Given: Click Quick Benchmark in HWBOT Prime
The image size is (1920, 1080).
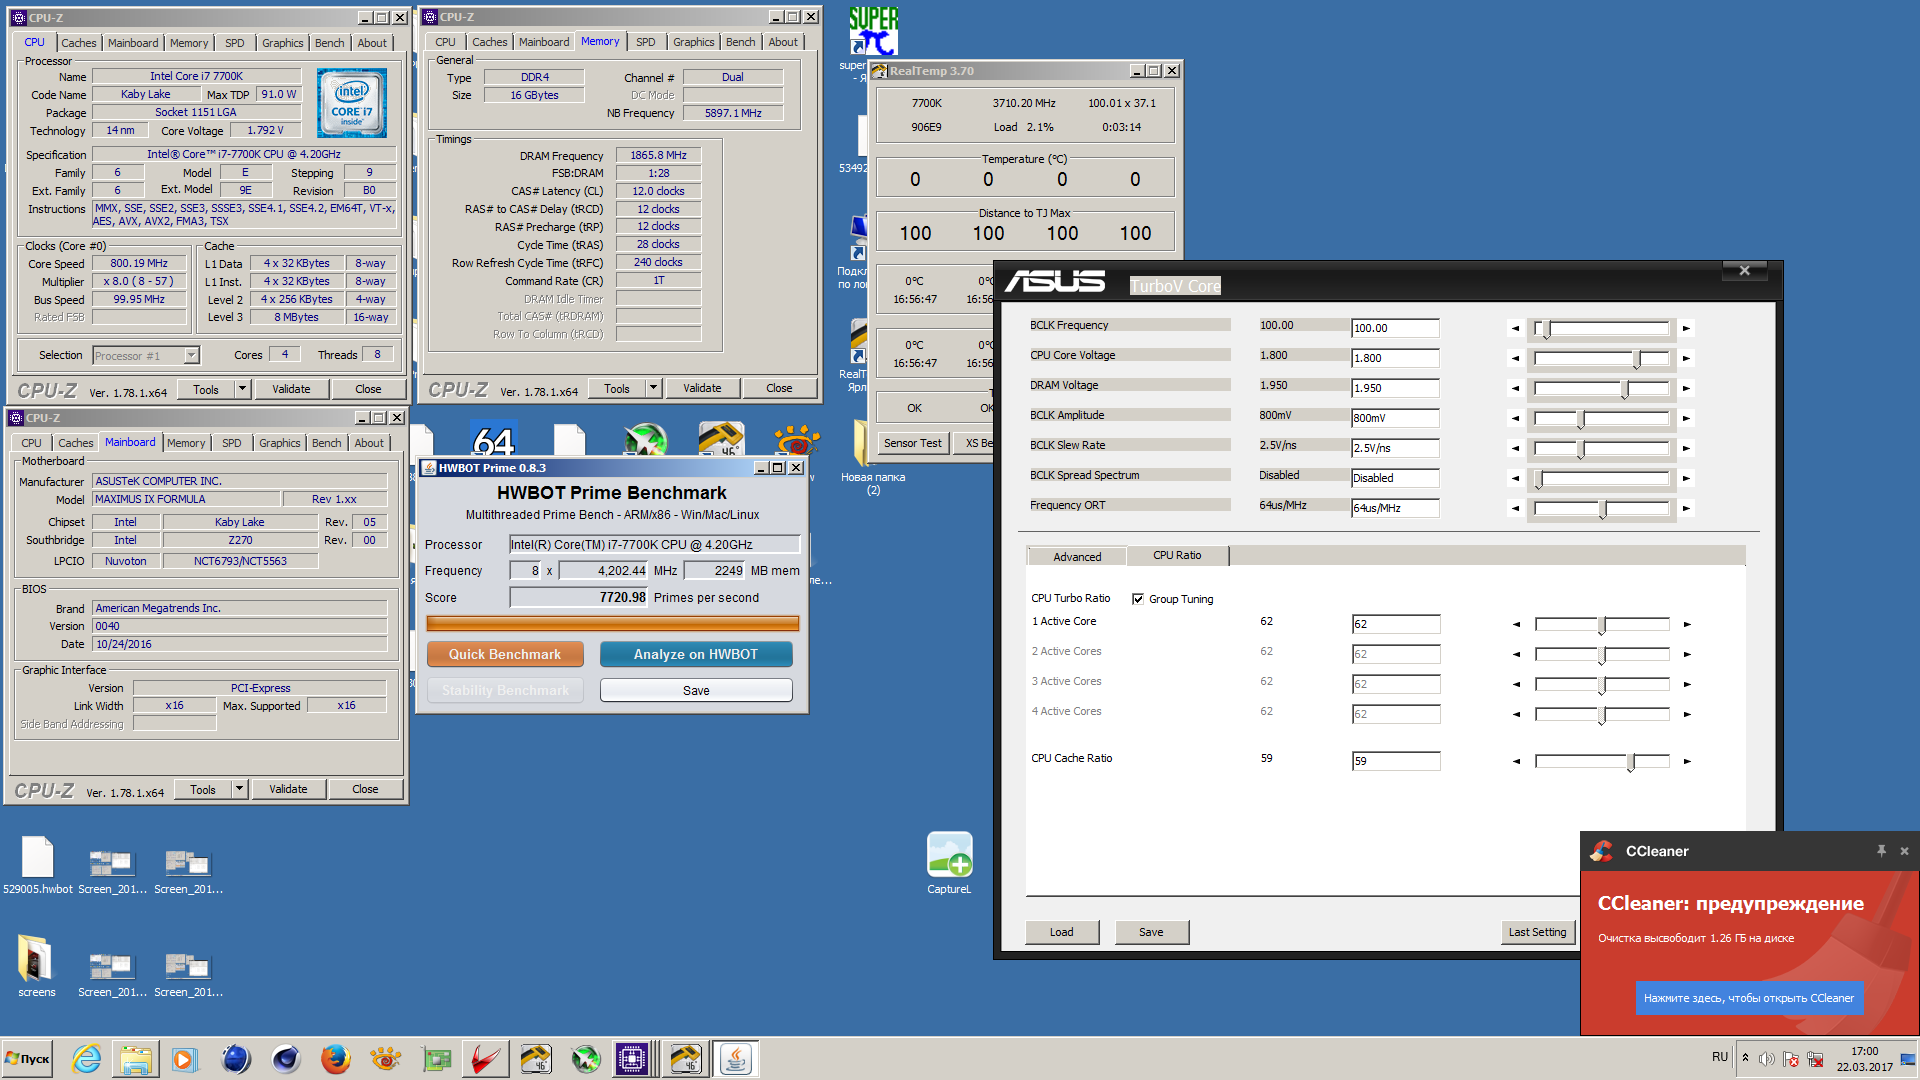Looking at the screenshot, I should [505, 654].
